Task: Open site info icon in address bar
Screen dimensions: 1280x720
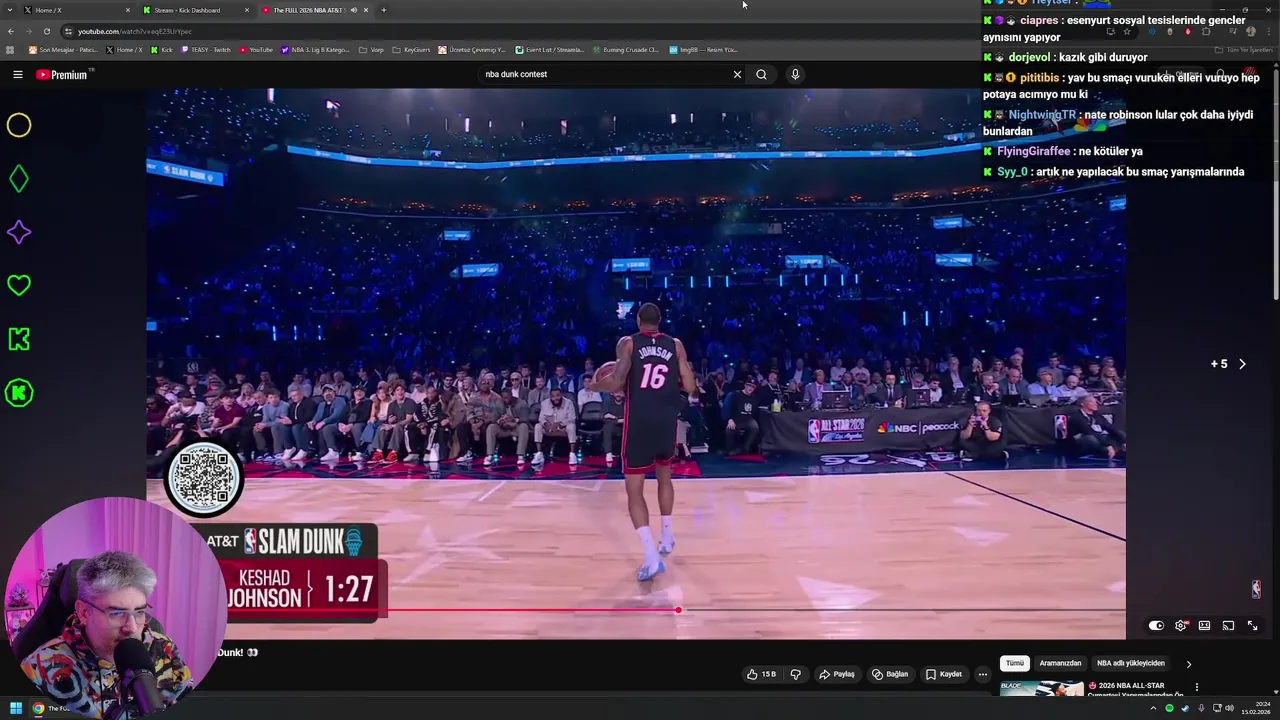Action: [x=68, y=31]
